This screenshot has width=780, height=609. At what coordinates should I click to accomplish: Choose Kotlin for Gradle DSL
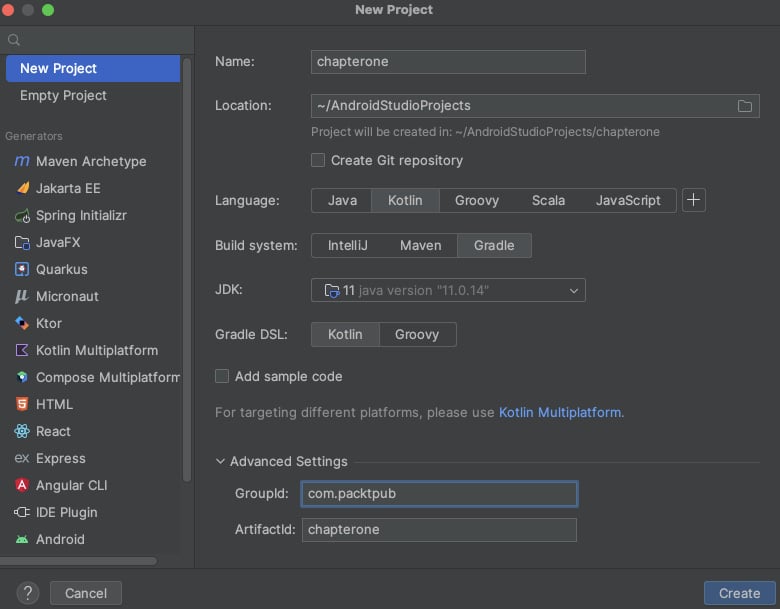[x=345, y=335]
